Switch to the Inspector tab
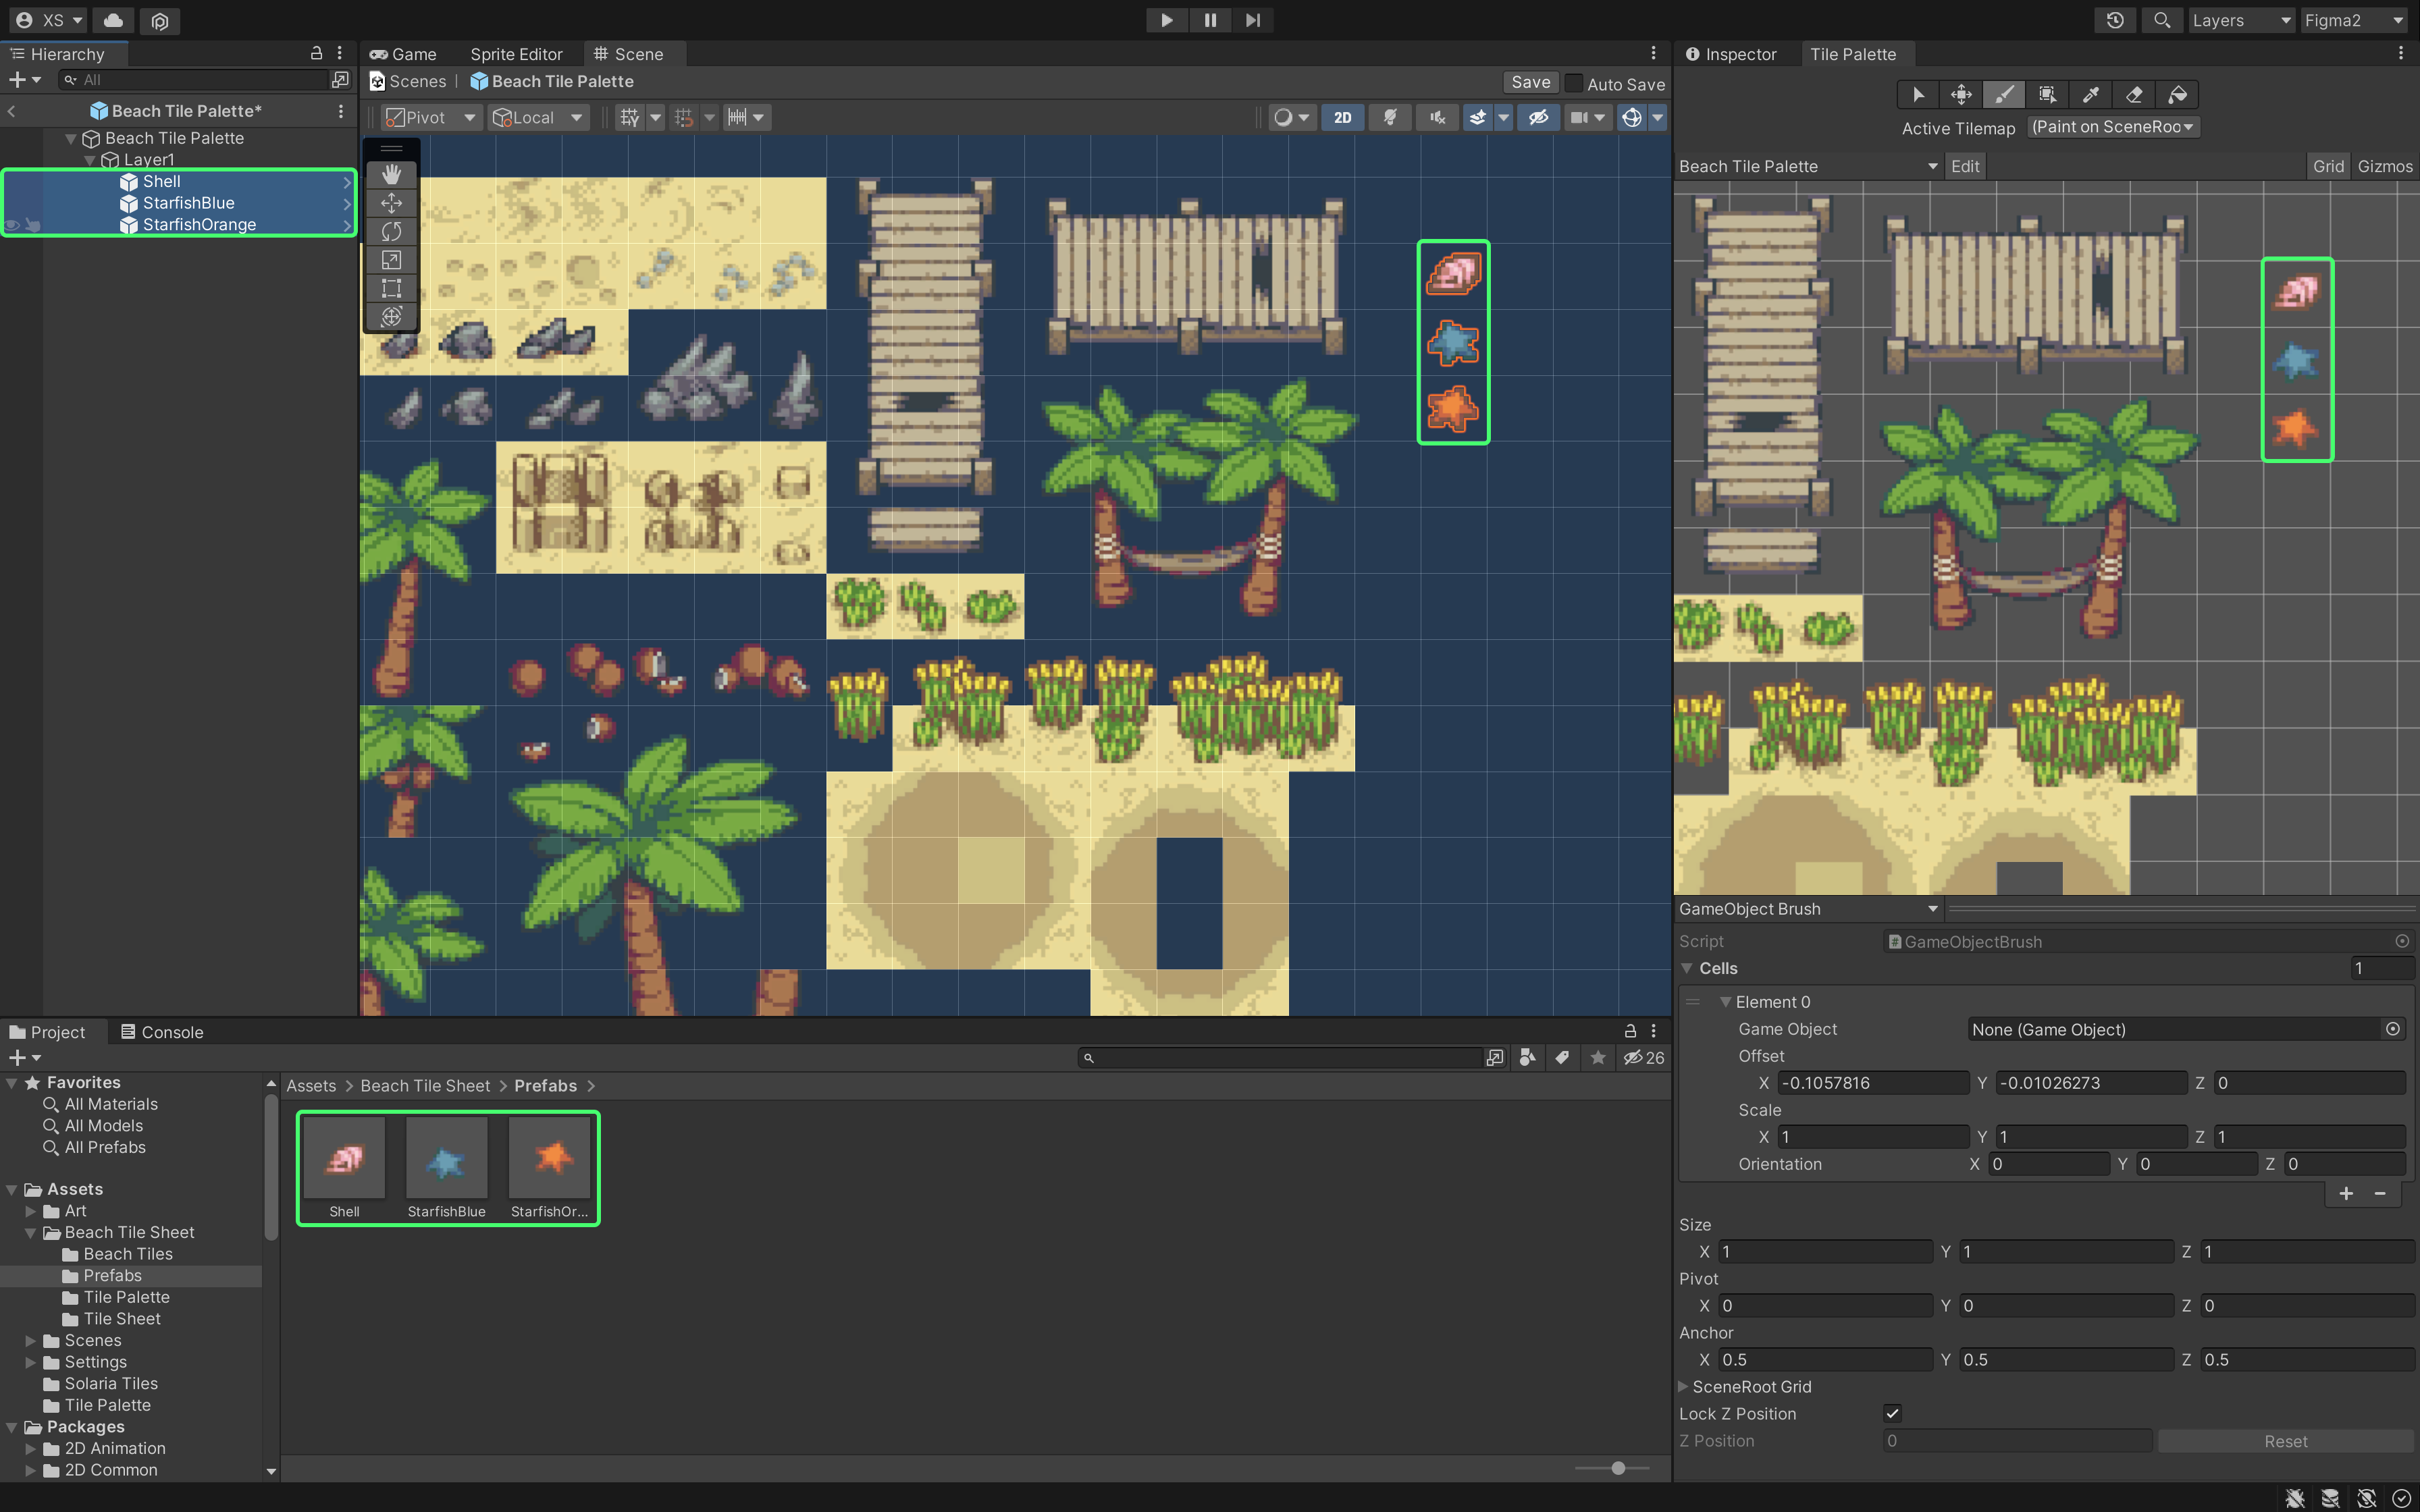 coord(1735,54)
